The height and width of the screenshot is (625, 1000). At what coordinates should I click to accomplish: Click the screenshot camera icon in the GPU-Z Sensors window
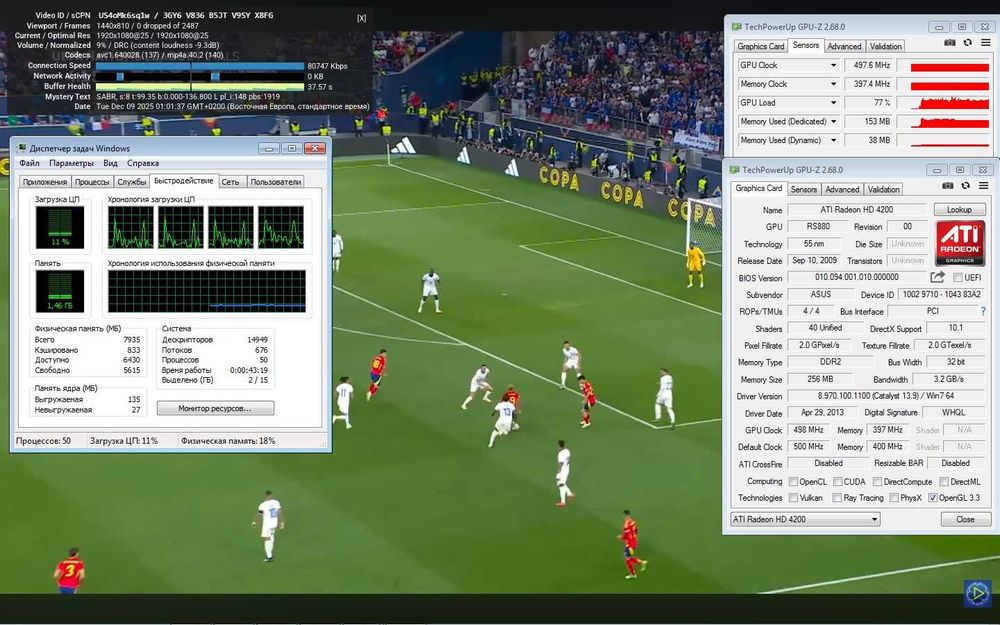coord(950,43)
